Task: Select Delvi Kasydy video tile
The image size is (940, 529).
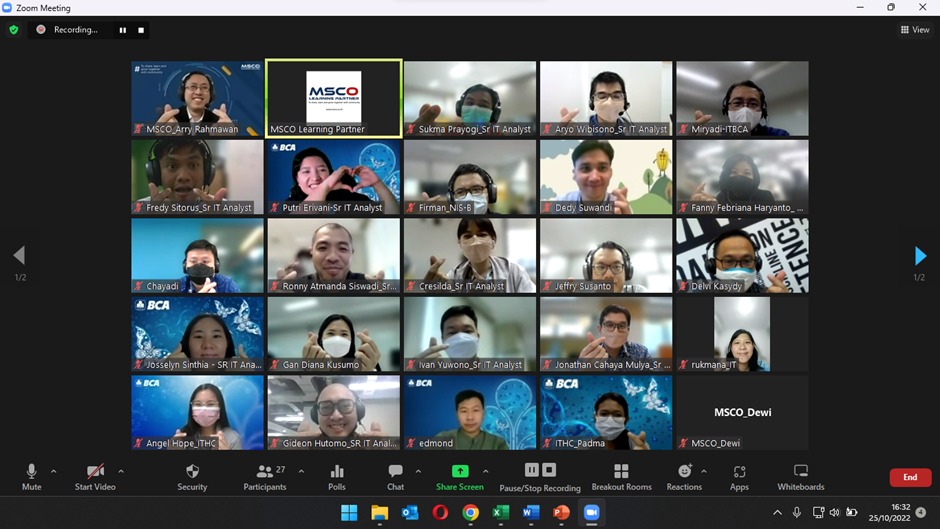Action: coord(742,256)
